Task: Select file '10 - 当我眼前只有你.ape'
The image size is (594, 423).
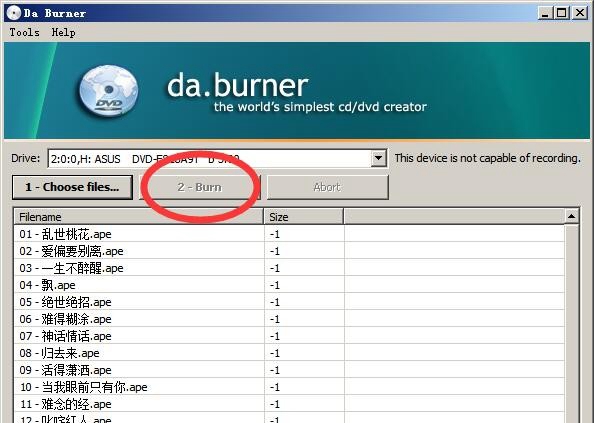Action: (x=83, y=387)
